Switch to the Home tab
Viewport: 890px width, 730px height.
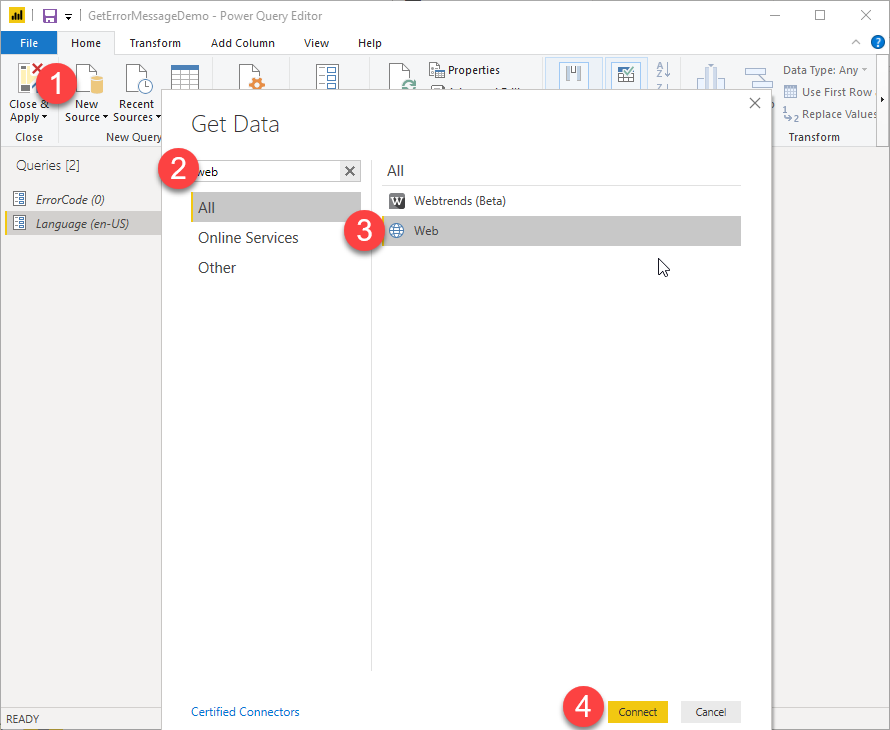pos(86,43)
